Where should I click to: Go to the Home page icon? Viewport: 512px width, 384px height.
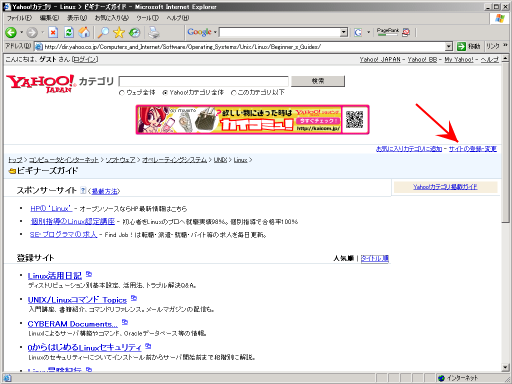[84, 32]
